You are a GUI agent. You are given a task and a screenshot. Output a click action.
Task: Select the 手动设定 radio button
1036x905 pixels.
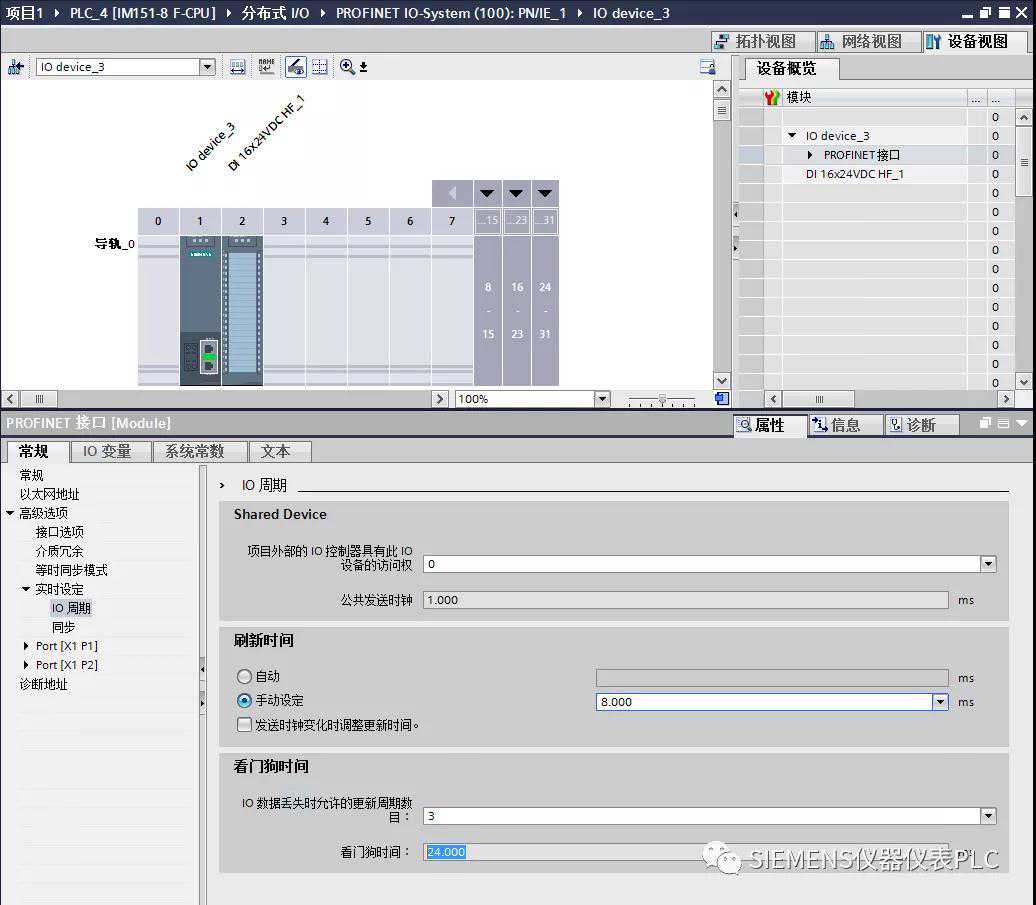coord(244,701)
